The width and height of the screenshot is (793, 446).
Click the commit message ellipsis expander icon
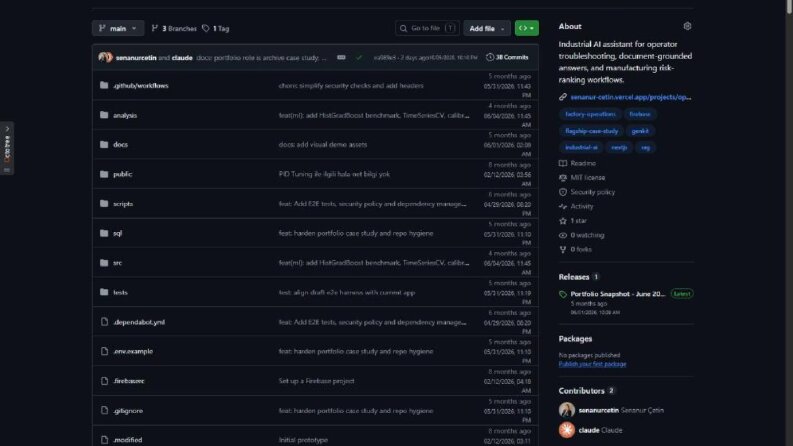pyautogui.click(x=341, y=58)
